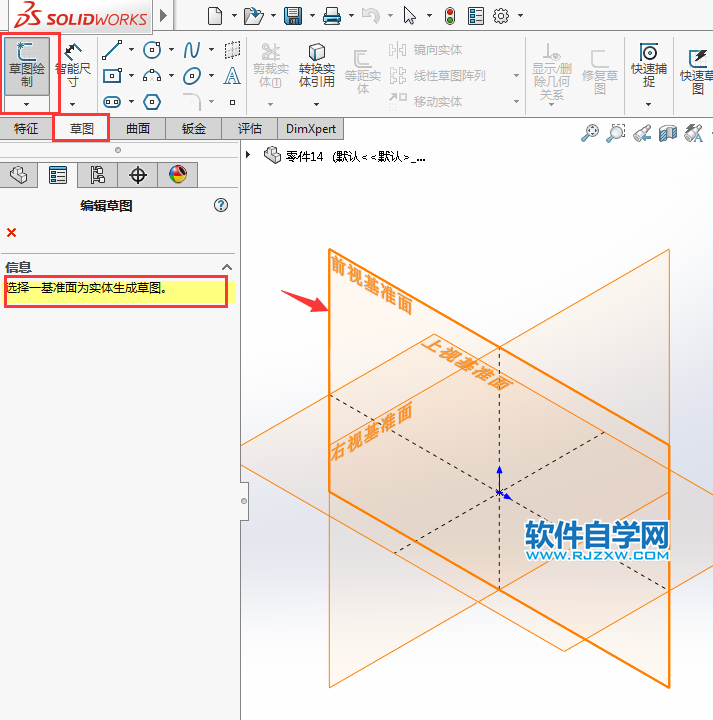Switch to the DimXpert tab
Viewport: 713px width, 720px height.
tap(311, 129)
